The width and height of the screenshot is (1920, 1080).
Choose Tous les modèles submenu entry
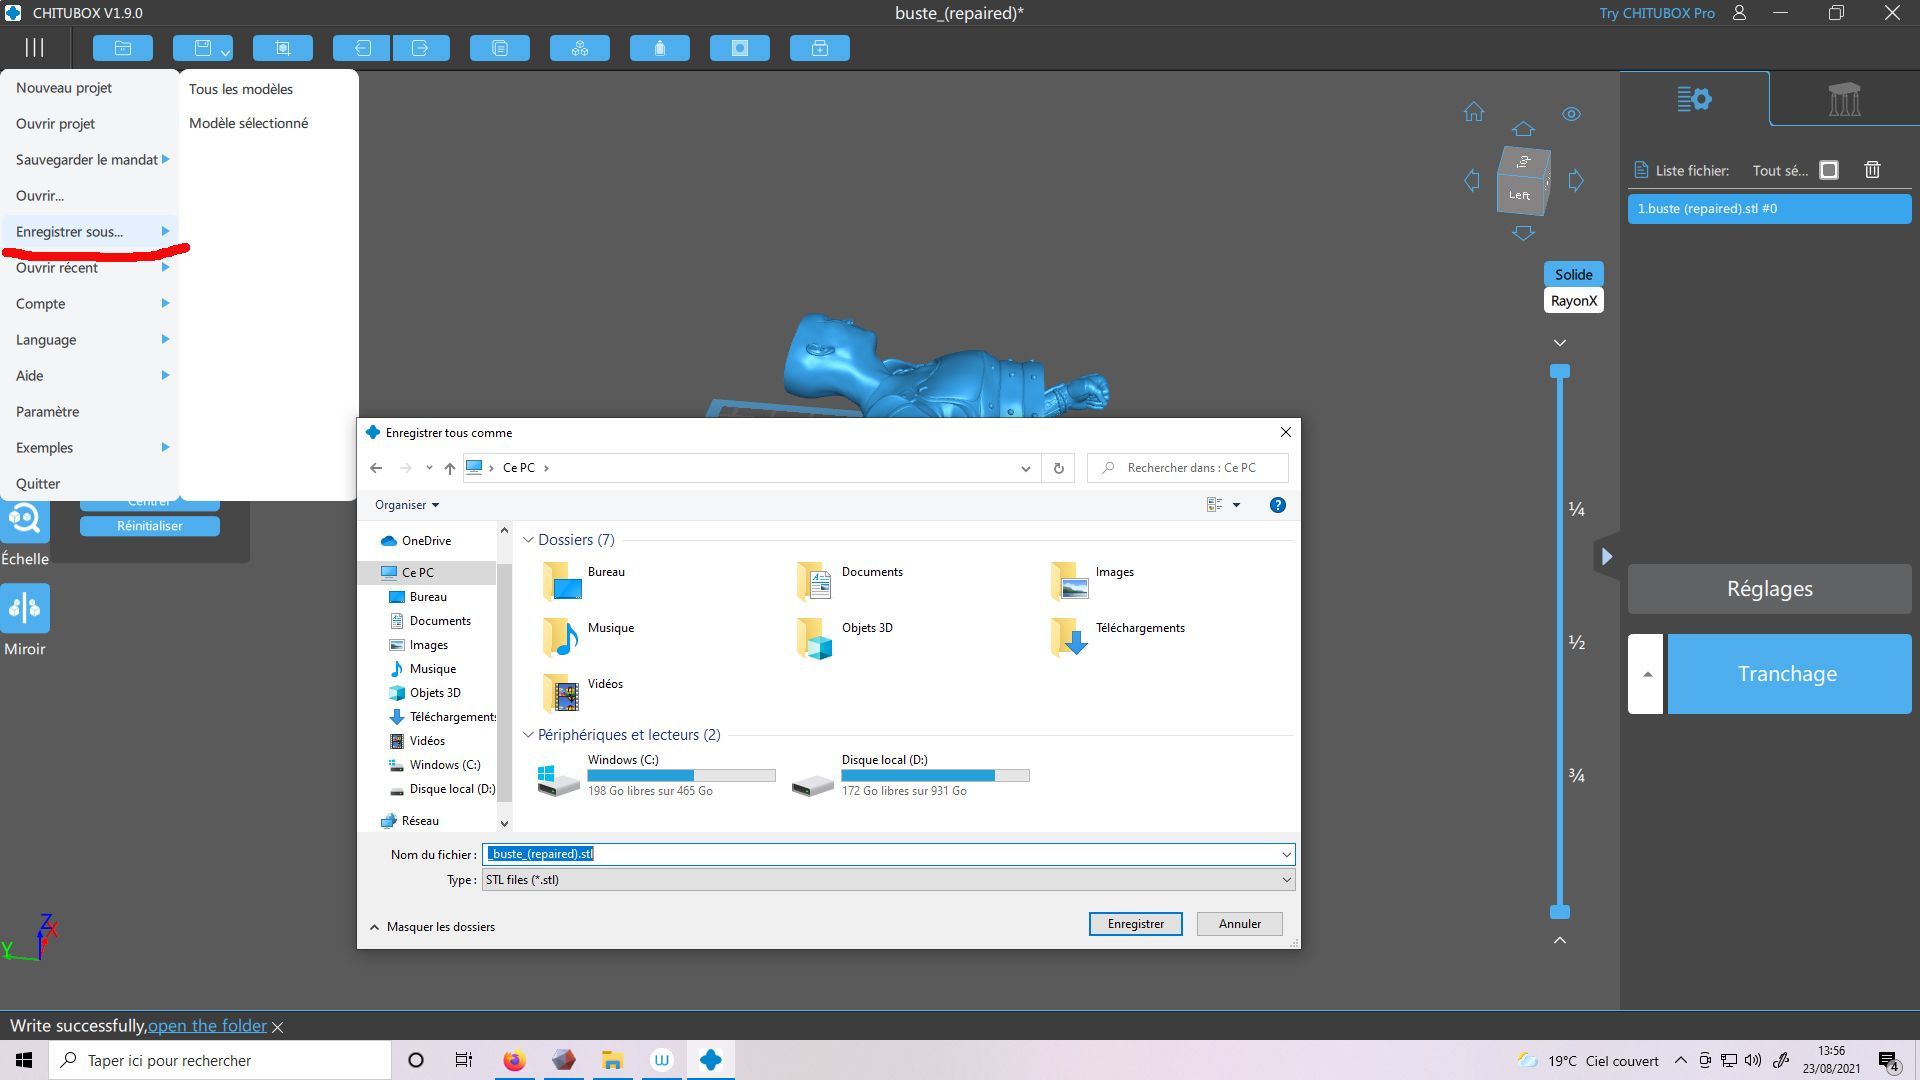tap(241, 89)
